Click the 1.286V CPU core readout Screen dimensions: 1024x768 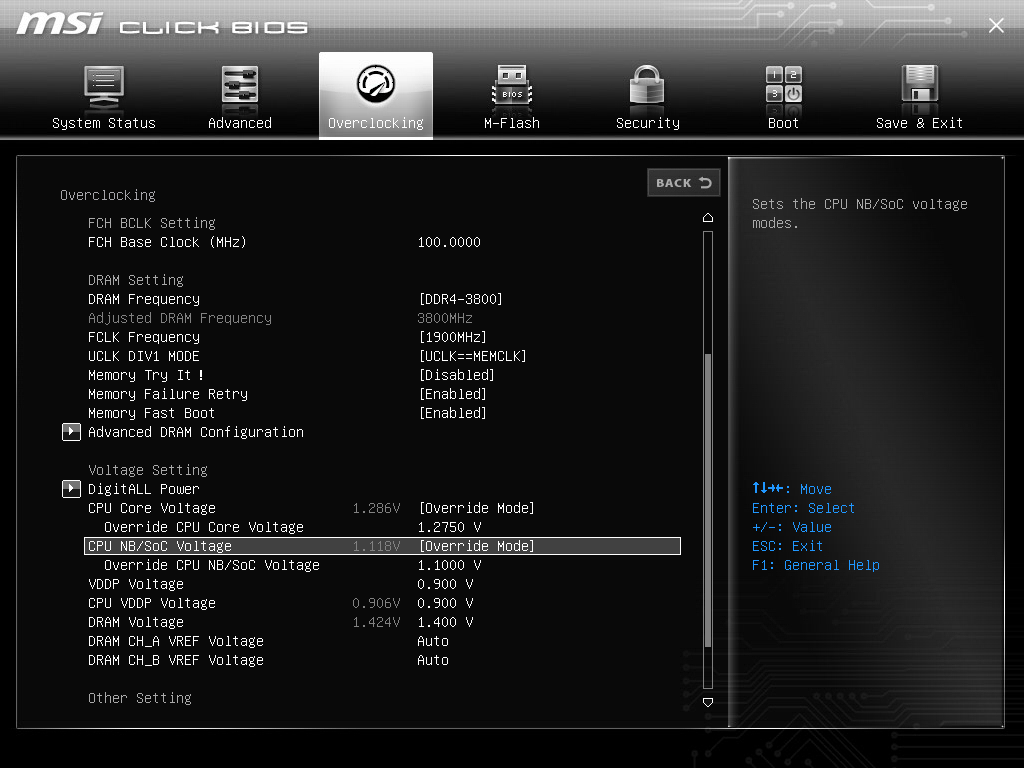[x=376, y=508]
